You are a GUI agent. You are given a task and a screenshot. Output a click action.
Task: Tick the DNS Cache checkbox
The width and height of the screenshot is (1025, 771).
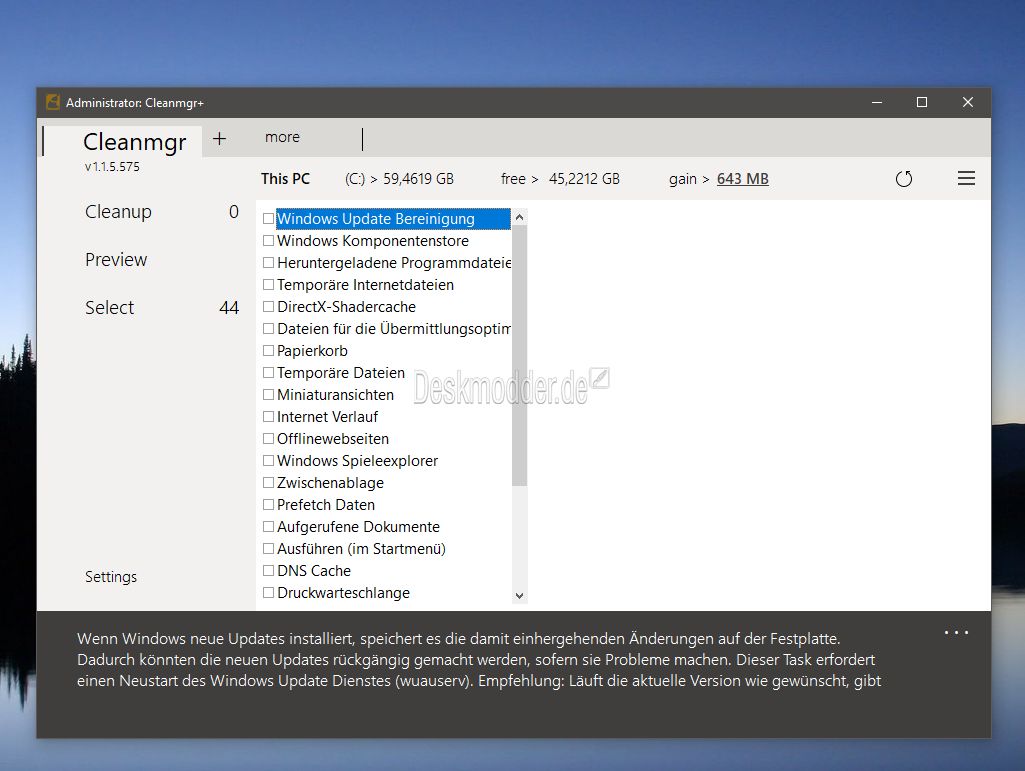pyautogui.click(x=268, y=571)
